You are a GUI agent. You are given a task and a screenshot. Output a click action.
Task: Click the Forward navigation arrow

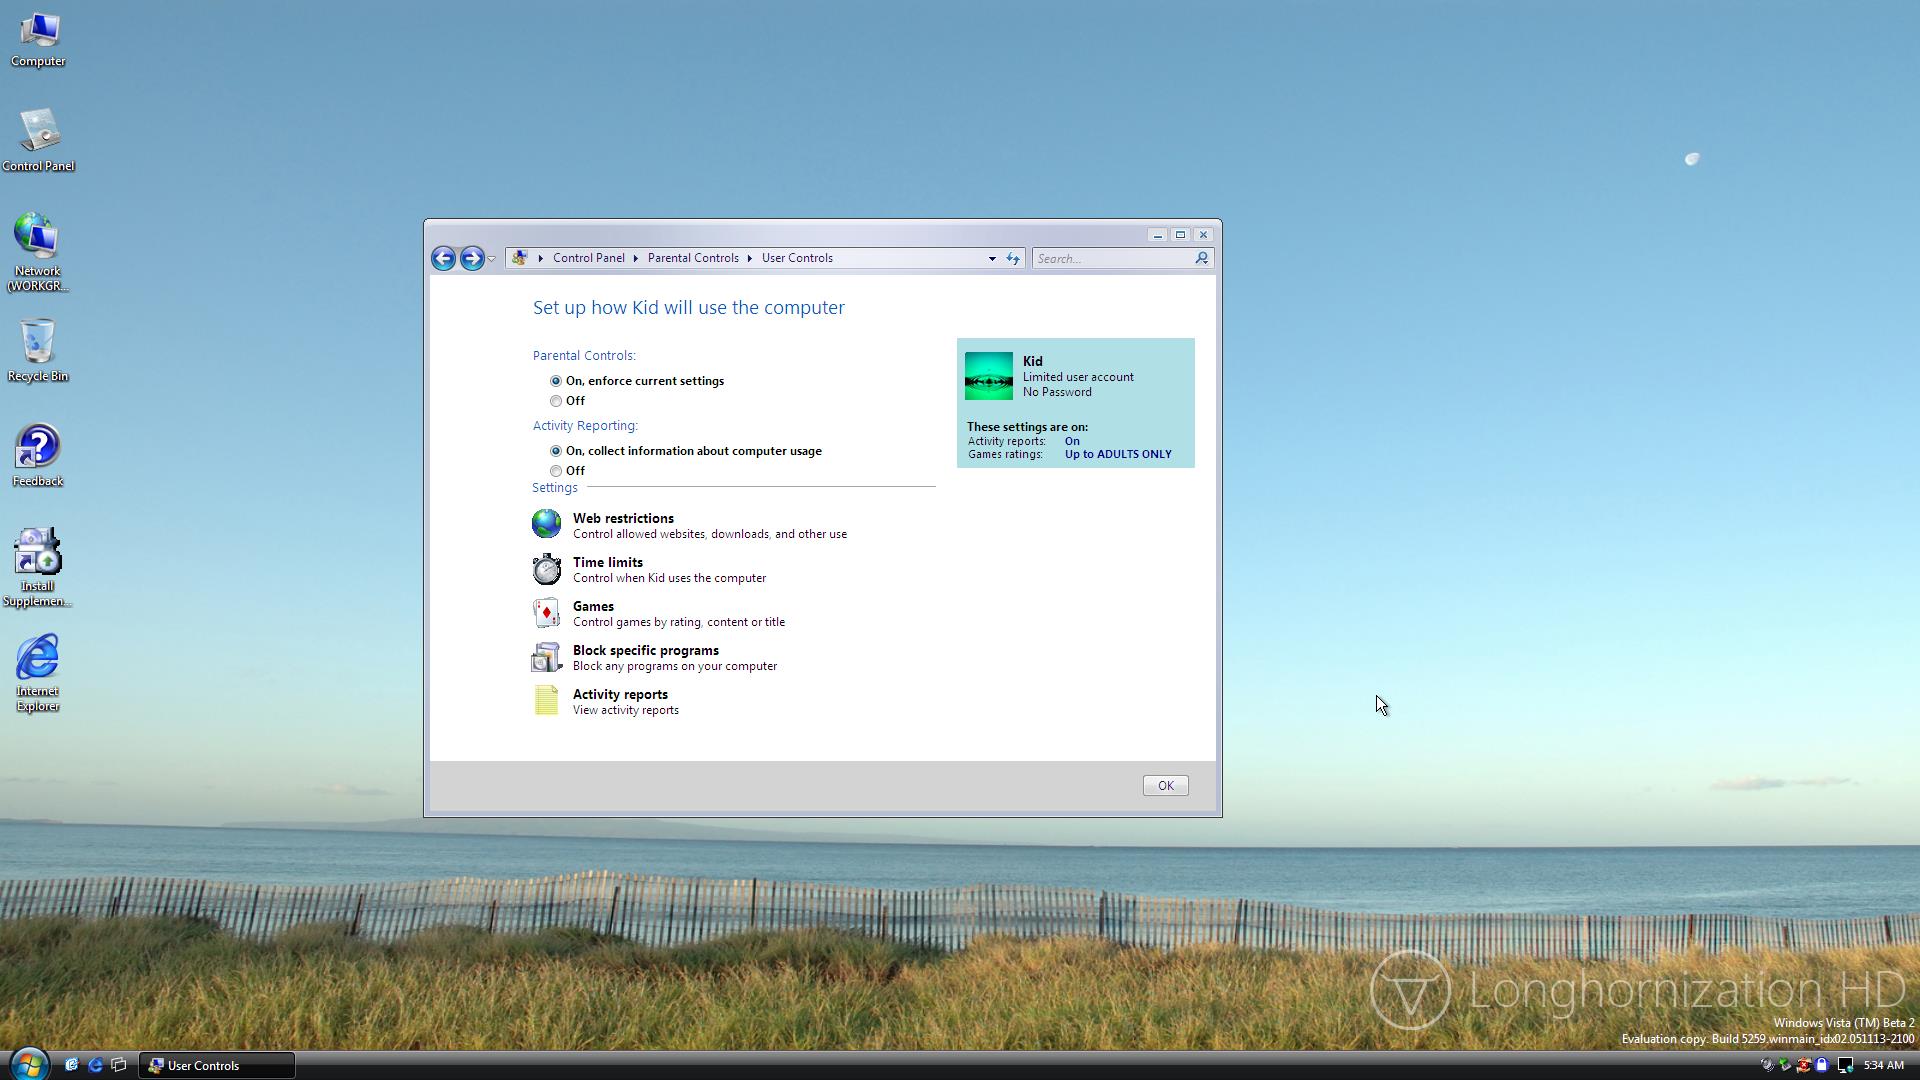[x=472, y=258]
